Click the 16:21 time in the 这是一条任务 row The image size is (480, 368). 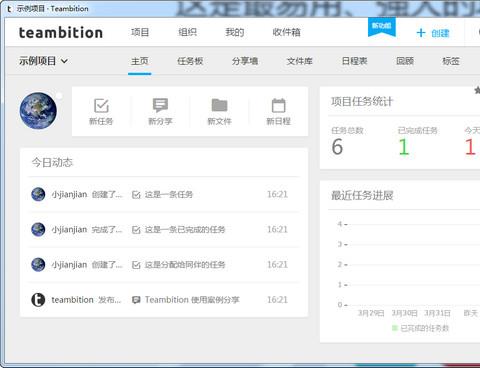pyautogui.click(x=277, y=194)
